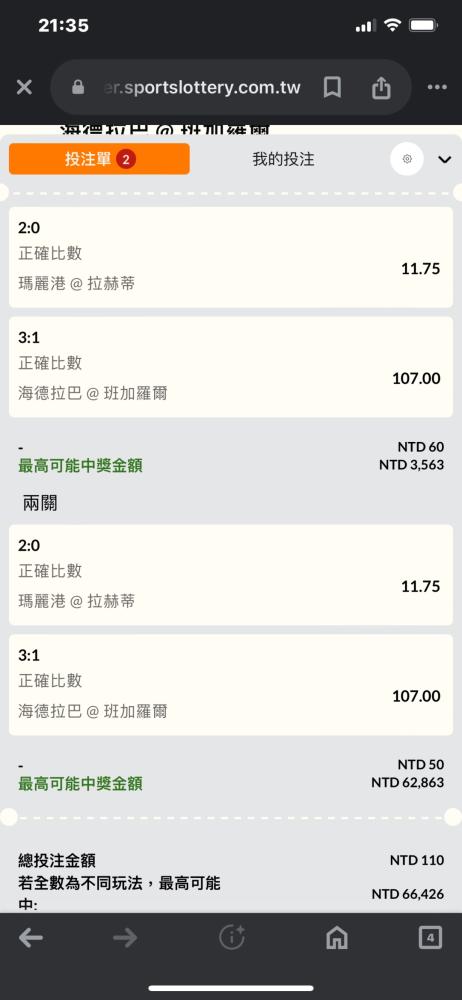Tap the NTD 60 stake amount
This screenshot has height=1000, width=462.
(421, 447)
